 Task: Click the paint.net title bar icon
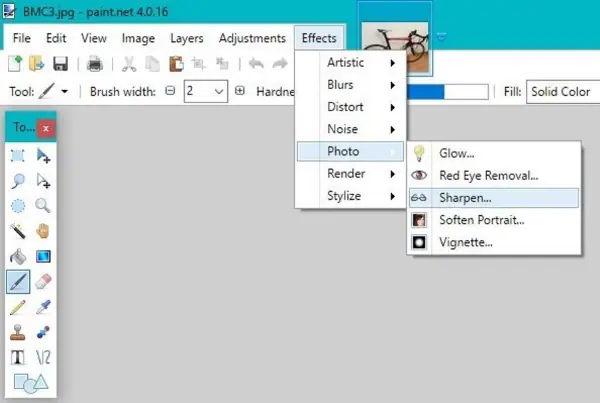[9, 11]
